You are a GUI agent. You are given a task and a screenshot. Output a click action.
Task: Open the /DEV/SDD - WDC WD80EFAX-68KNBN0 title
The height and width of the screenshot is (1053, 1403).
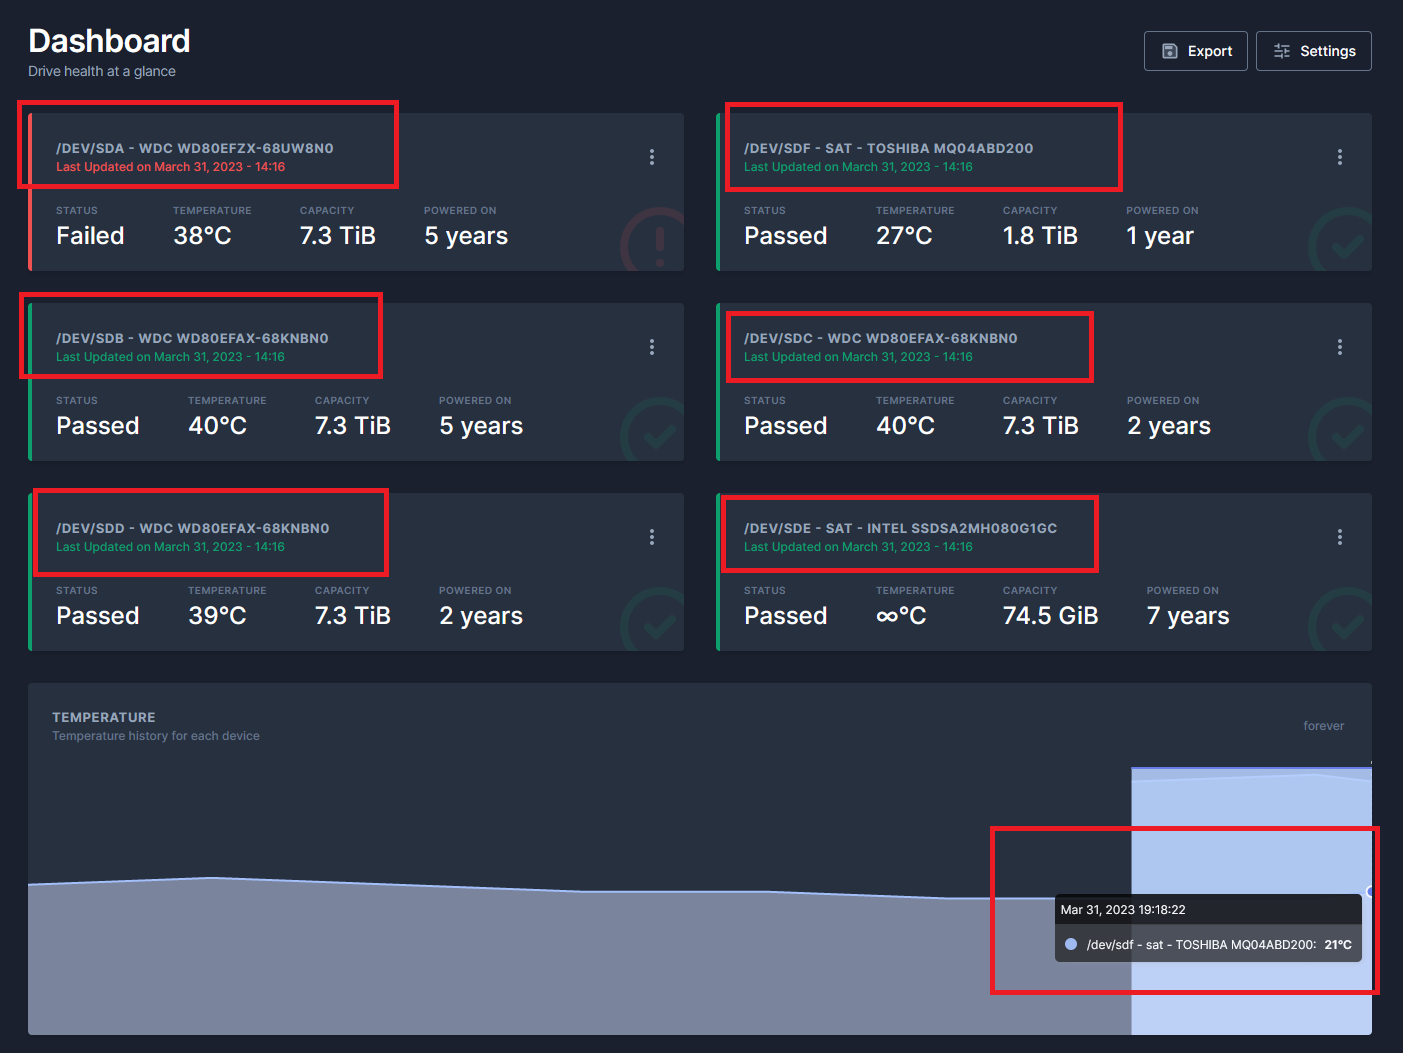pyautogui.click(x=193, y=528)
